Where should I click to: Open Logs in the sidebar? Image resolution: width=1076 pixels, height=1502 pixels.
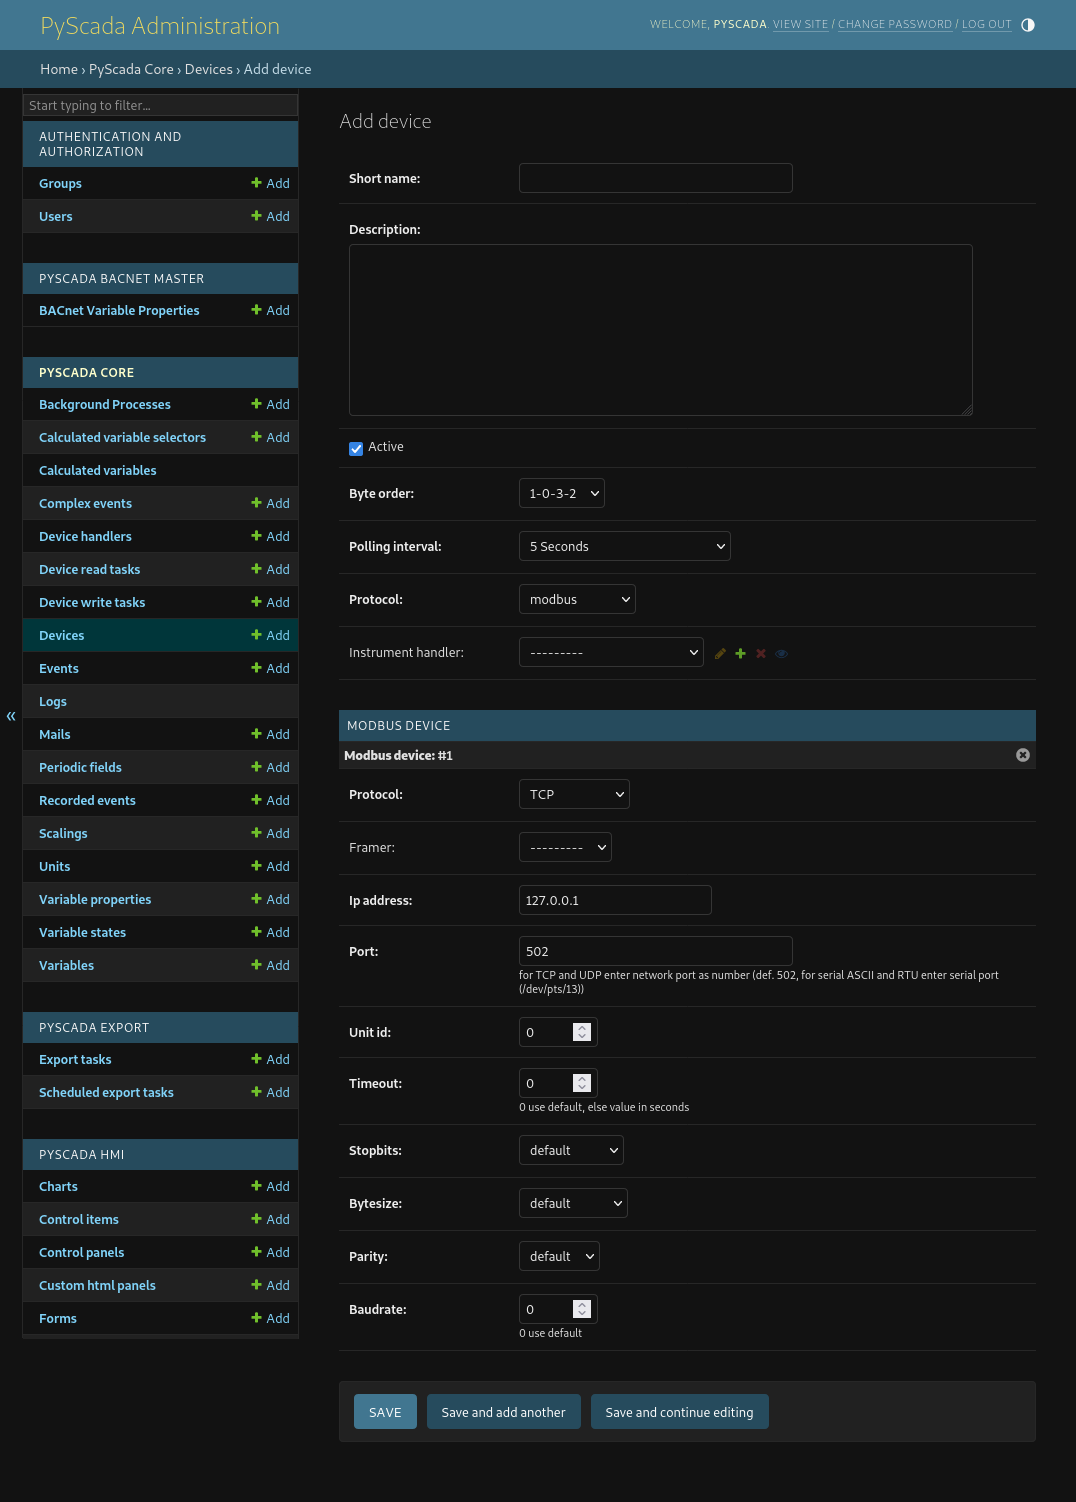point(53,702)
